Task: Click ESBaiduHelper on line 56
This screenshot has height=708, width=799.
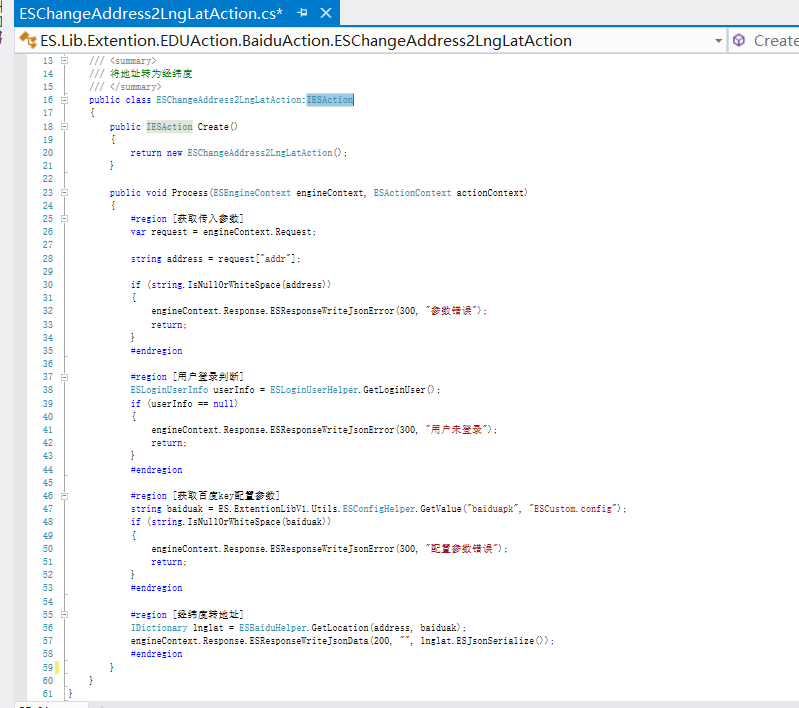Action: (273, 628)
